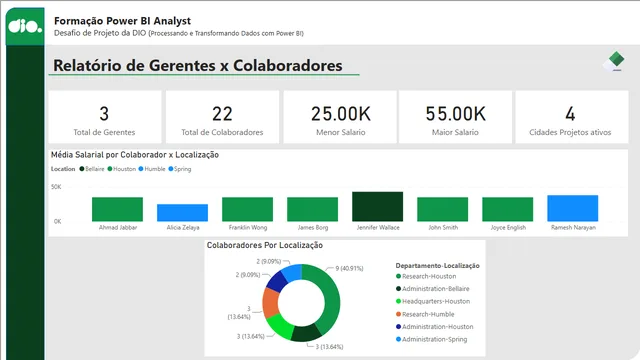This screenshot has width=640, height=360.
Task: Click the Menor Salario card showing 25.00K
Action: (x=340, y=117)
